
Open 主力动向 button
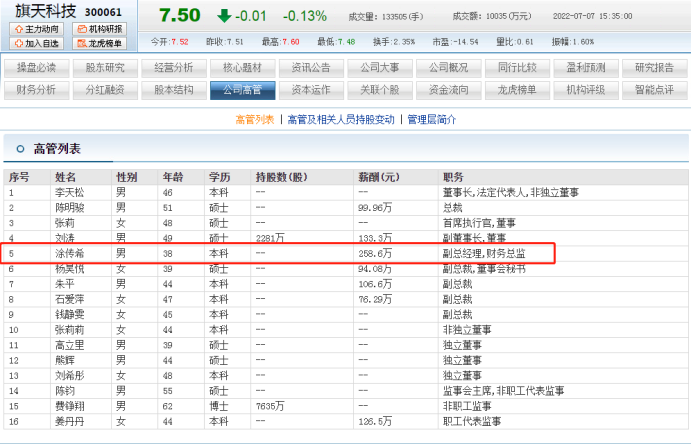pos(36,29)
